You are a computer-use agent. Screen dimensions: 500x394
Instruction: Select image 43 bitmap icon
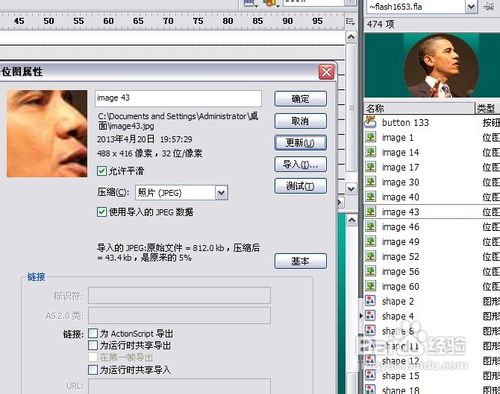point(370,211)
